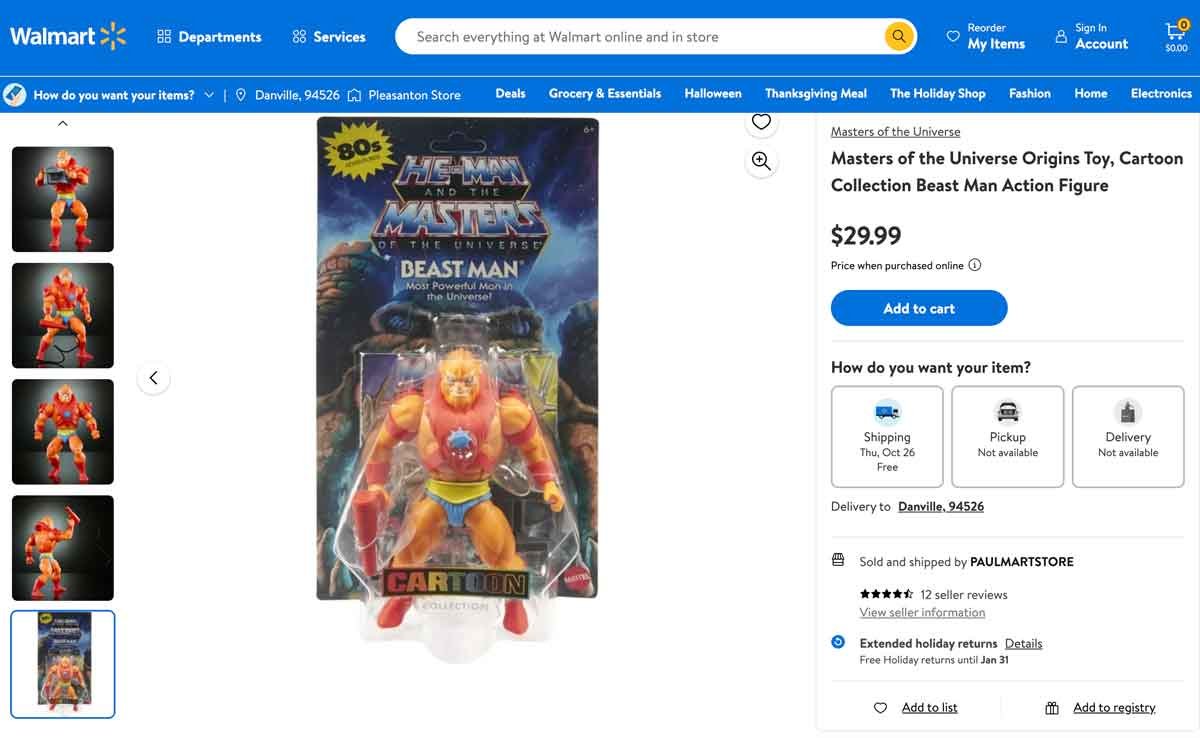Click the Services icon
Image resolution: width=1200 pixels, height=738 pixels.
pos(298,36)
